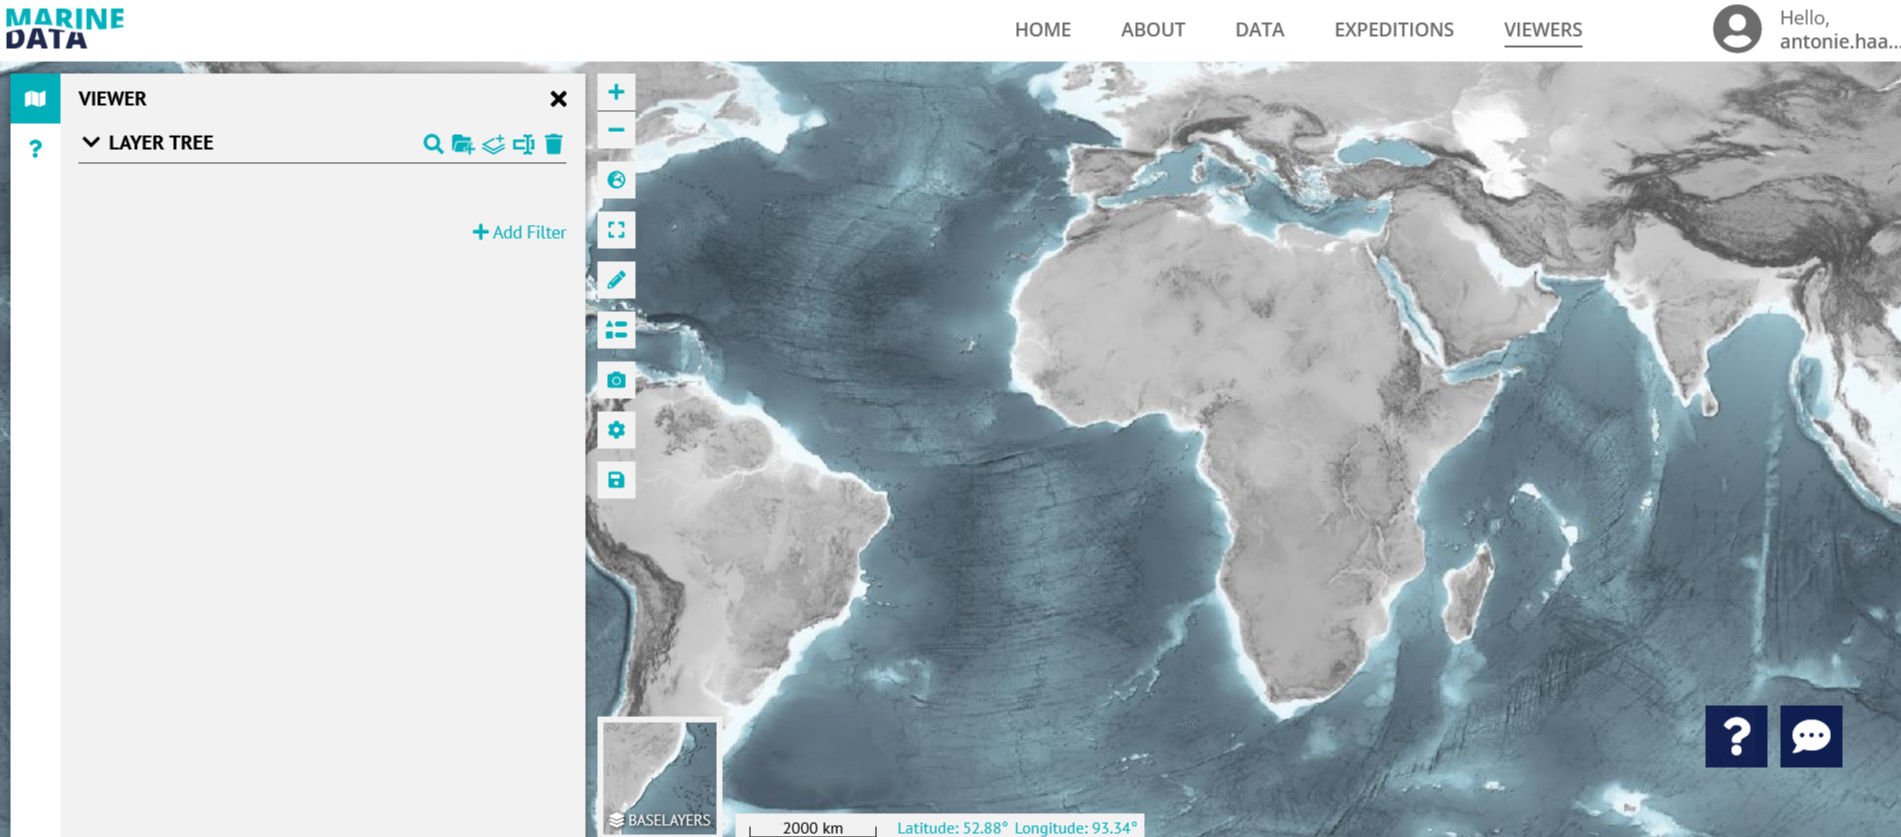Save the map with floppy disk icon
Image resolution: width=1901 pixels, height=837 pixels.
point(616,480)
